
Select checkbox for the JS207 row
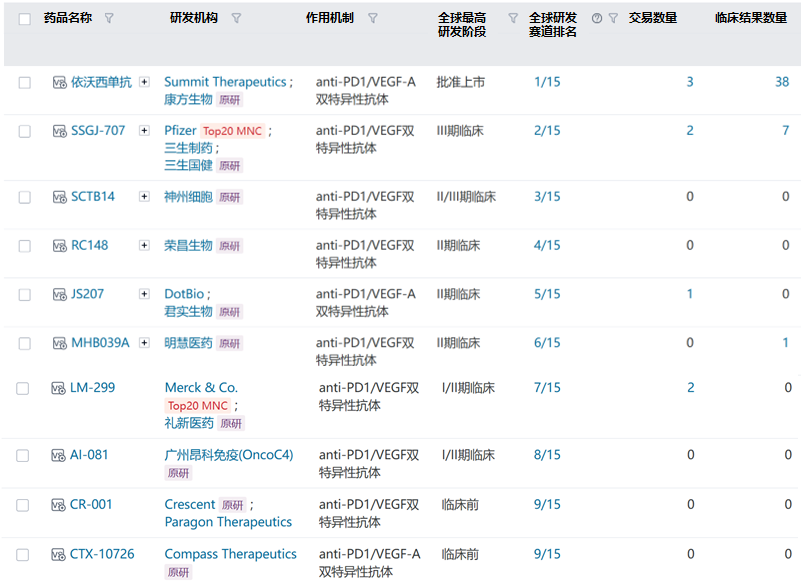coord(25,295)
